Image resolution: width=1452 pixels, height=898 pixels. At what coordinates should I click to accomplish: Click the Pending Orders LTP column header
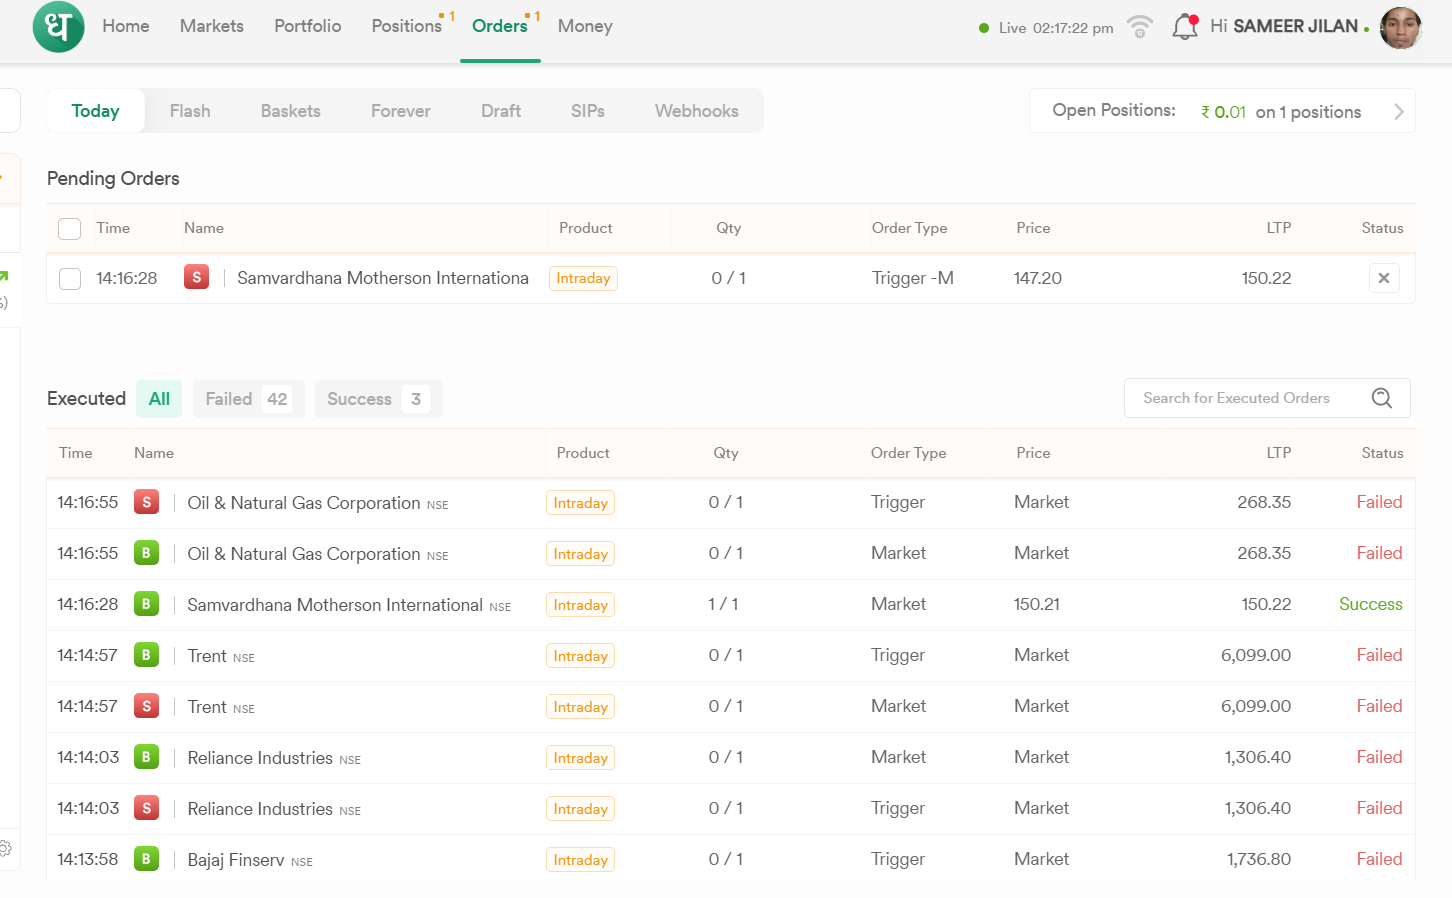pyautogui.click(x=1278, y=228)
